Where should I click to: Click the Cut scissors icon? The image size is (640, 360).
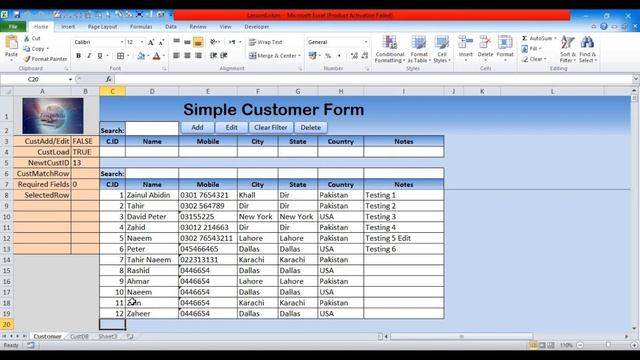click(x=27, y=38)
